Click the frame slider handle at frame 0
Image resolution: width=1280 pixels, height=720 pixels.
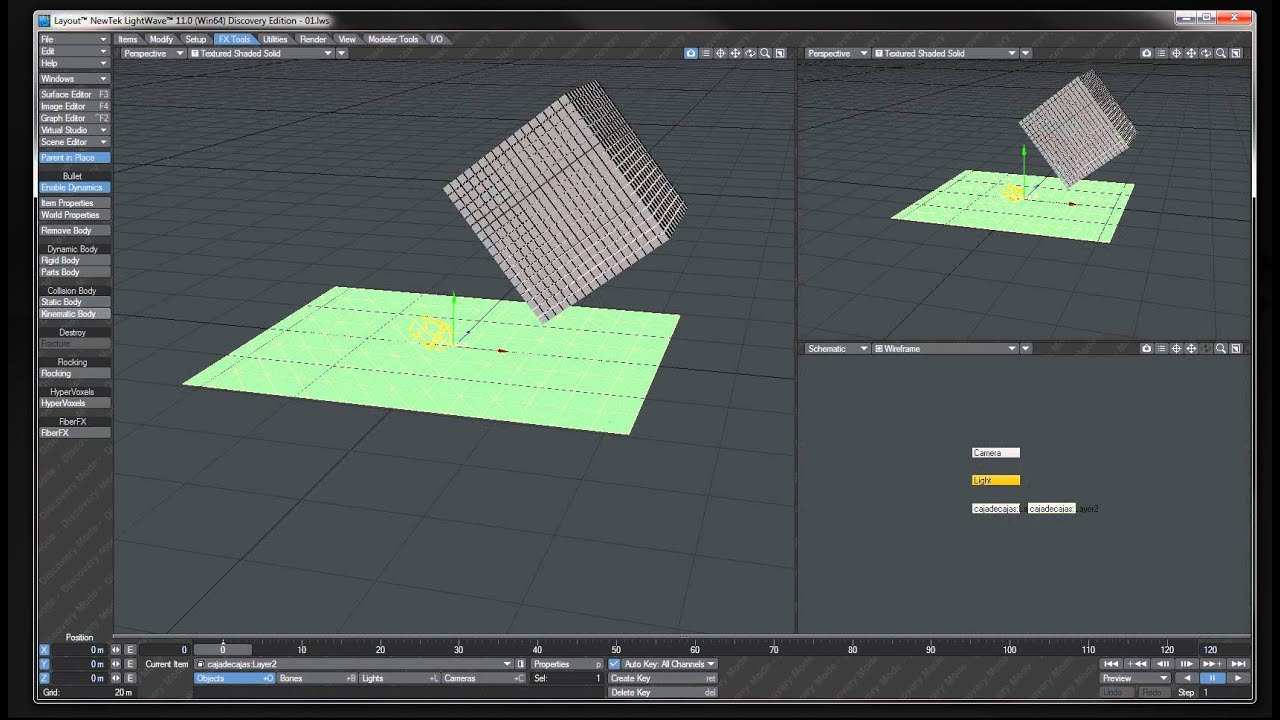click(223, 649)
